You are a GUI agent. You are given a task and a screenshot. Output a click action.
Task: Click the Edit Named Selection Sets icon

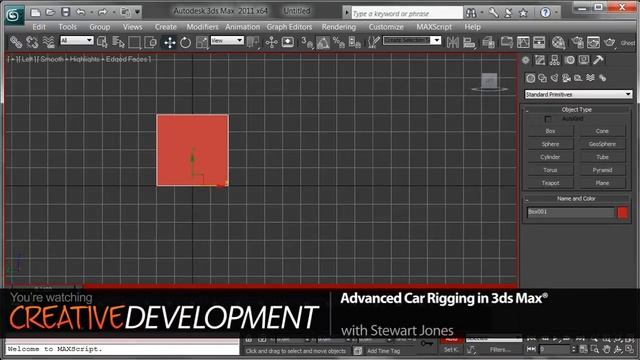pyautogui.click(x=373, y=42)
